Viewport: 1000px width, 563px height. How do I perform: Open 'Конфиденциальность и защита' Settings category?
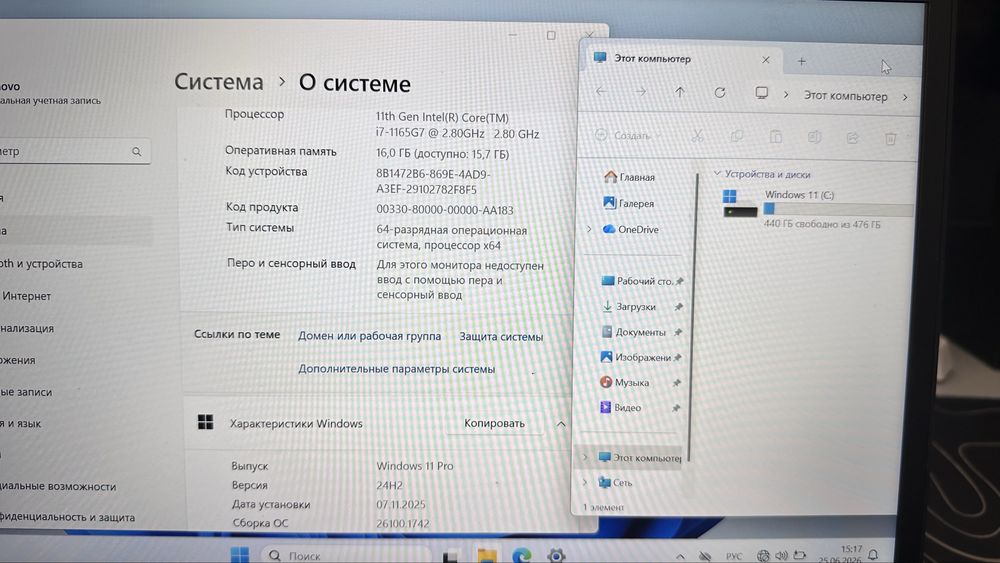67,517
